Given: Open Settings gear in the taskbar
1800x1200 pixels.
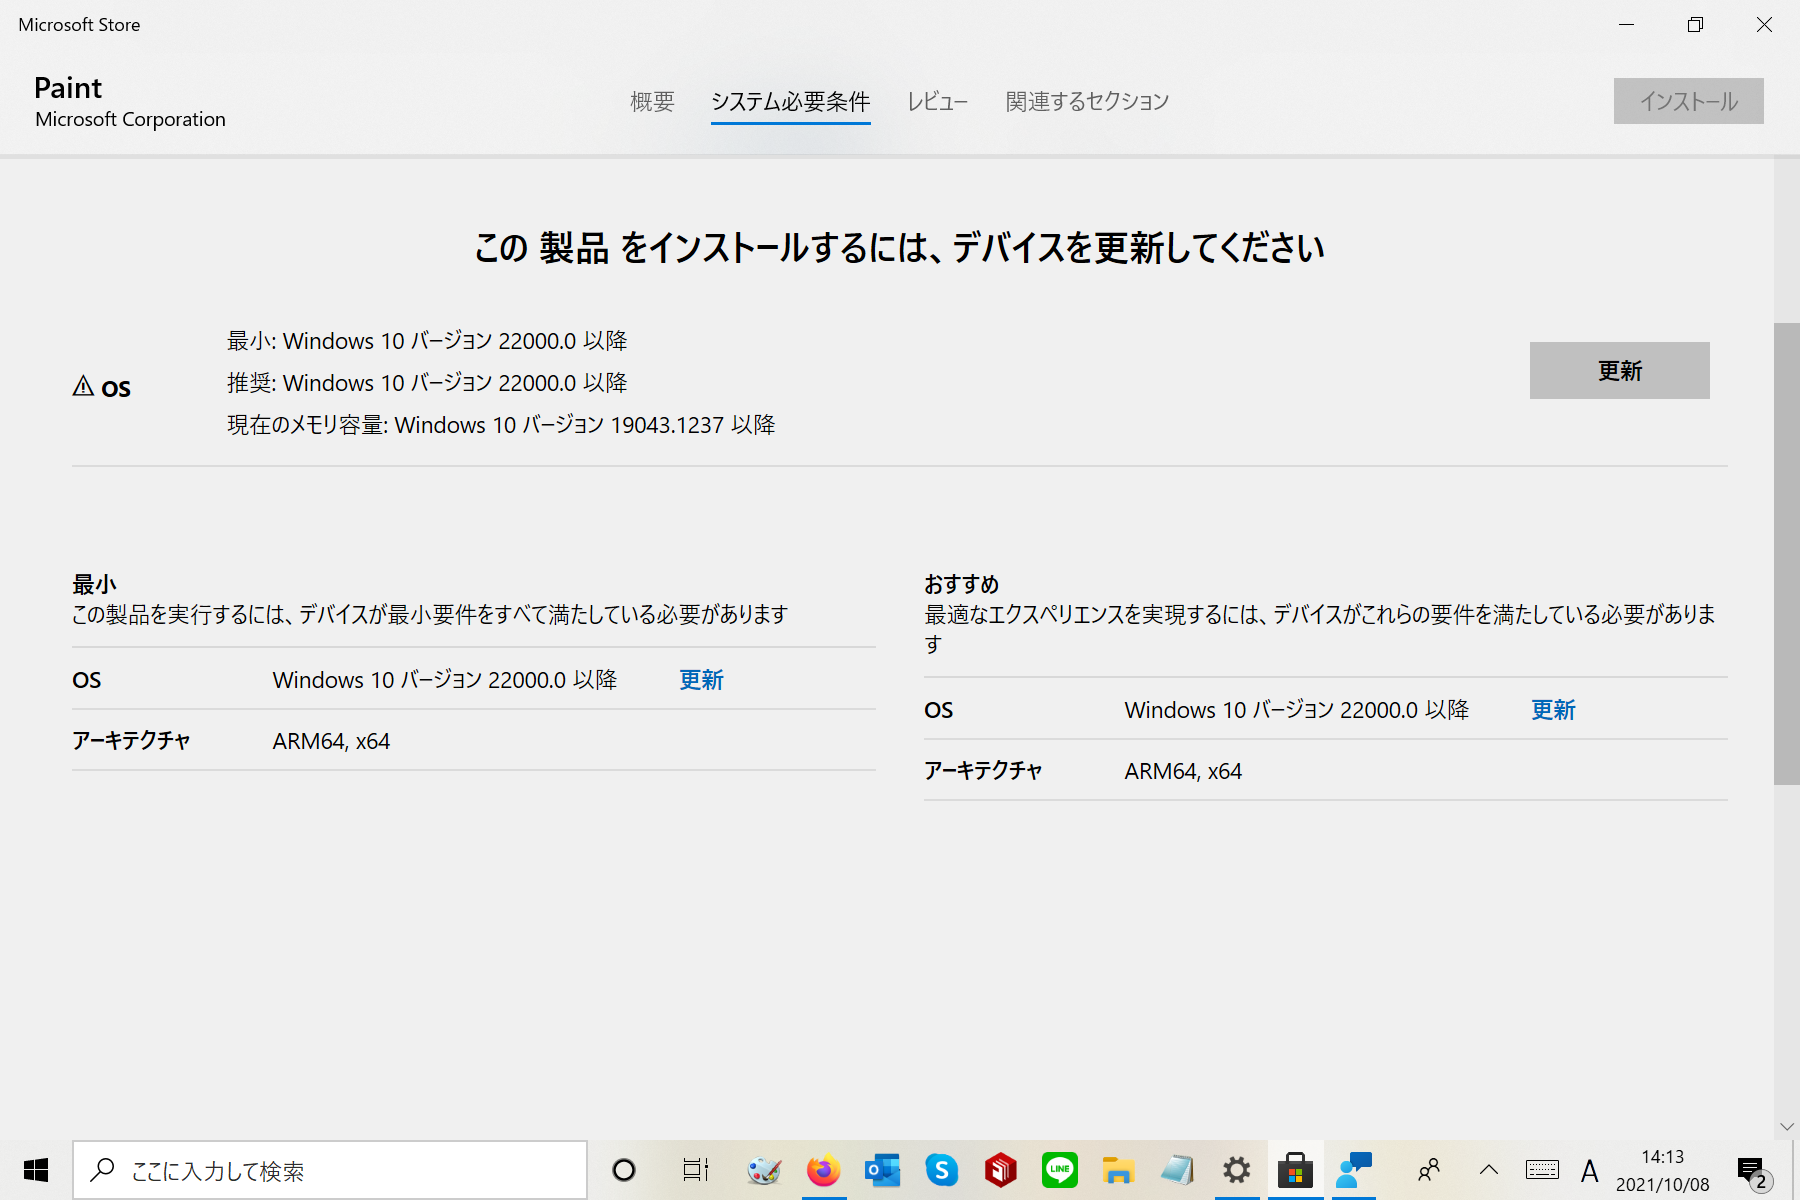Looking at the screenshot, I should [x=1237, y=1170].
